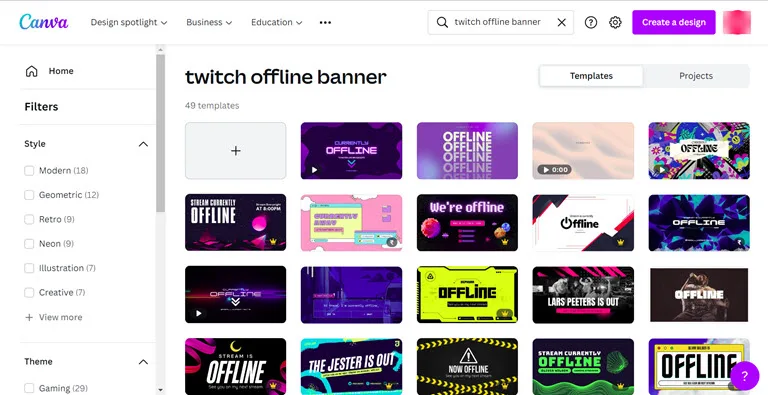This screenshot has height=395, width=768.
Task: Click the rupee badge on pink Currently Away card
Action: [x=391, y=242]
